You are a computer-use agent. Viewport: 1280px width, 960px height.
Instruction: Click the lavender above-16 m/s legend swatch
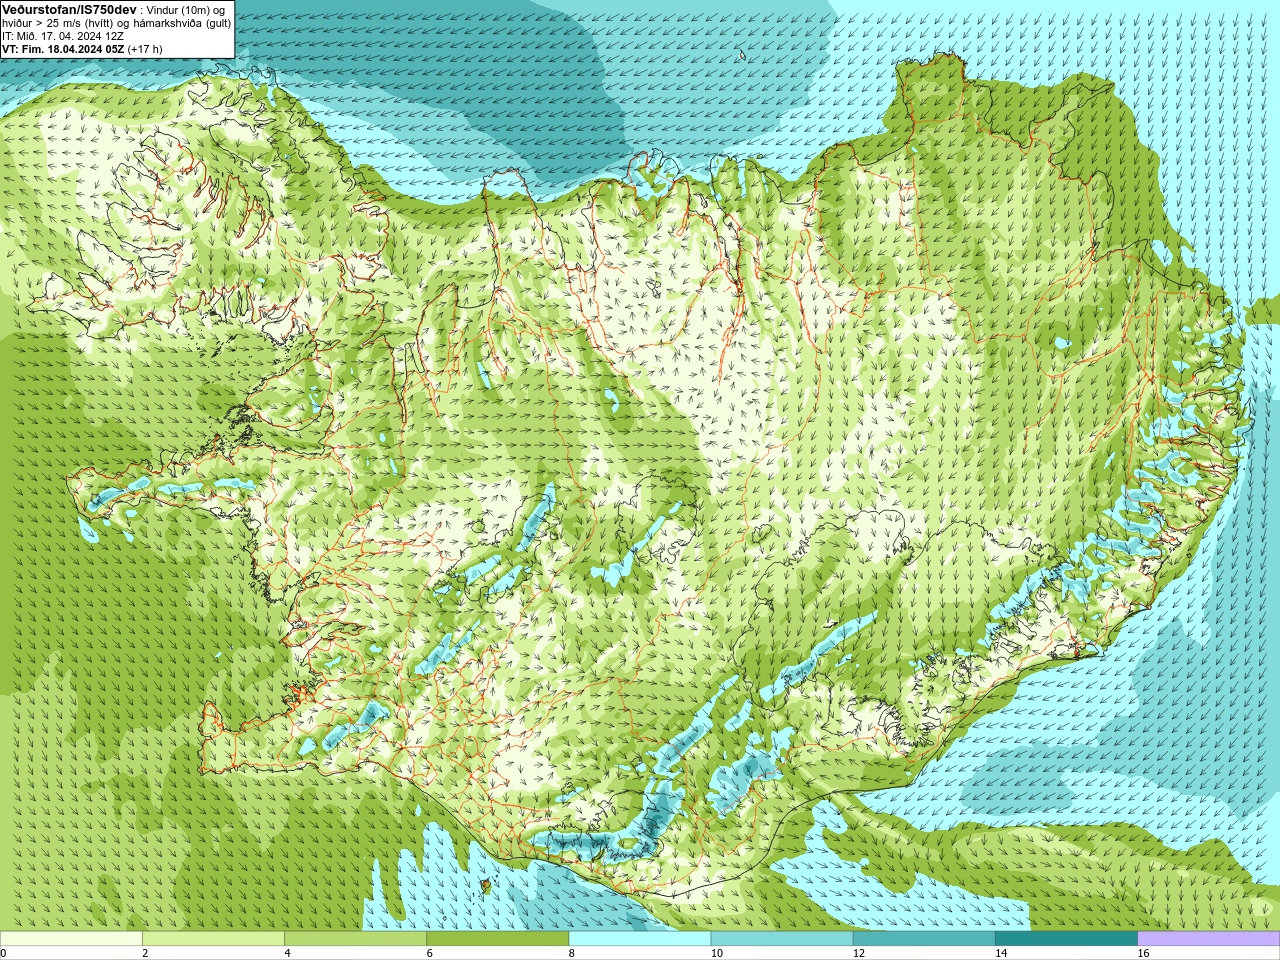click(1209, 939)
